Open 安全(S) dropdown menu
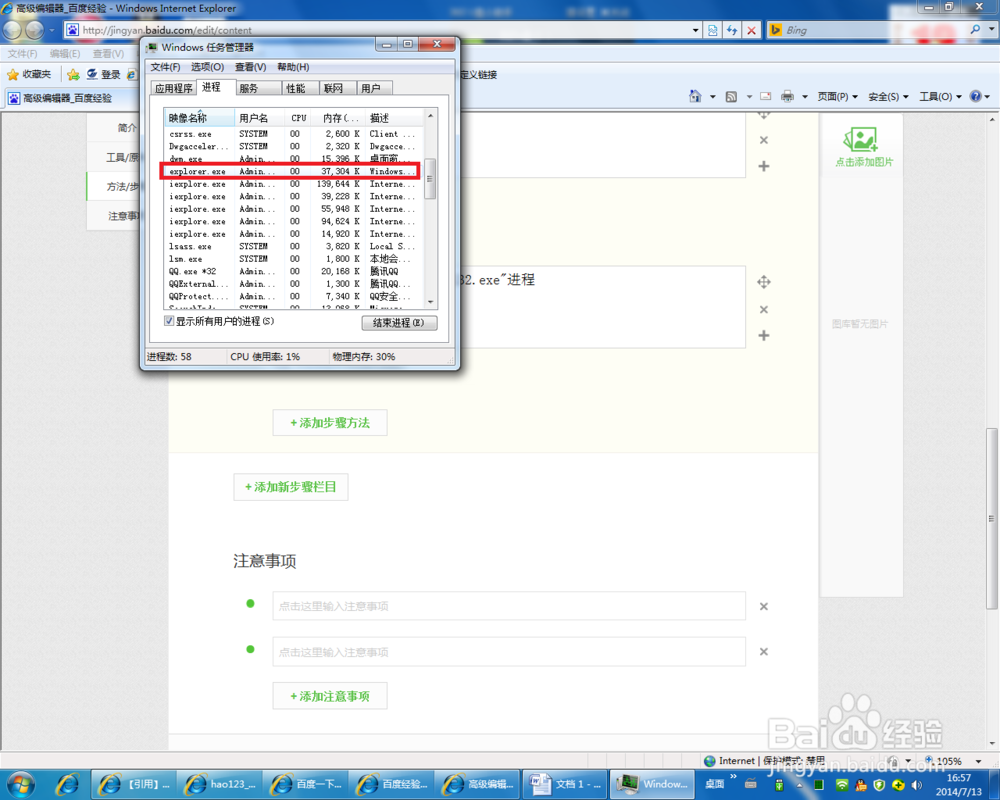 (888, 96)
